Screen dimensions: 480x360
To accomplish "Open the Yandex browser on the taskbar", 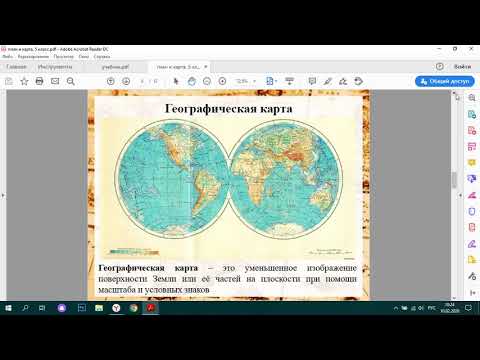I will [x=116, y=308].
